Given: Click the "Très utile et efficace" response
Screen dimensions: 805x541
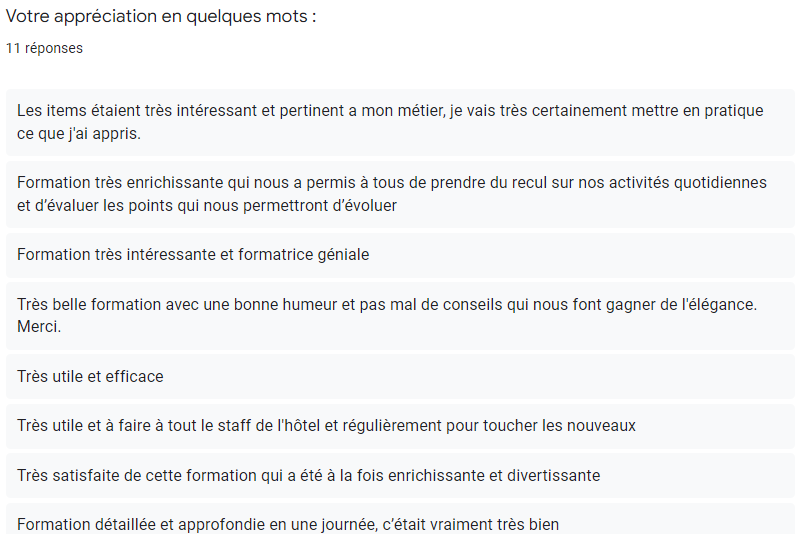Looking at the screenshot, I should tap(400, 377).
